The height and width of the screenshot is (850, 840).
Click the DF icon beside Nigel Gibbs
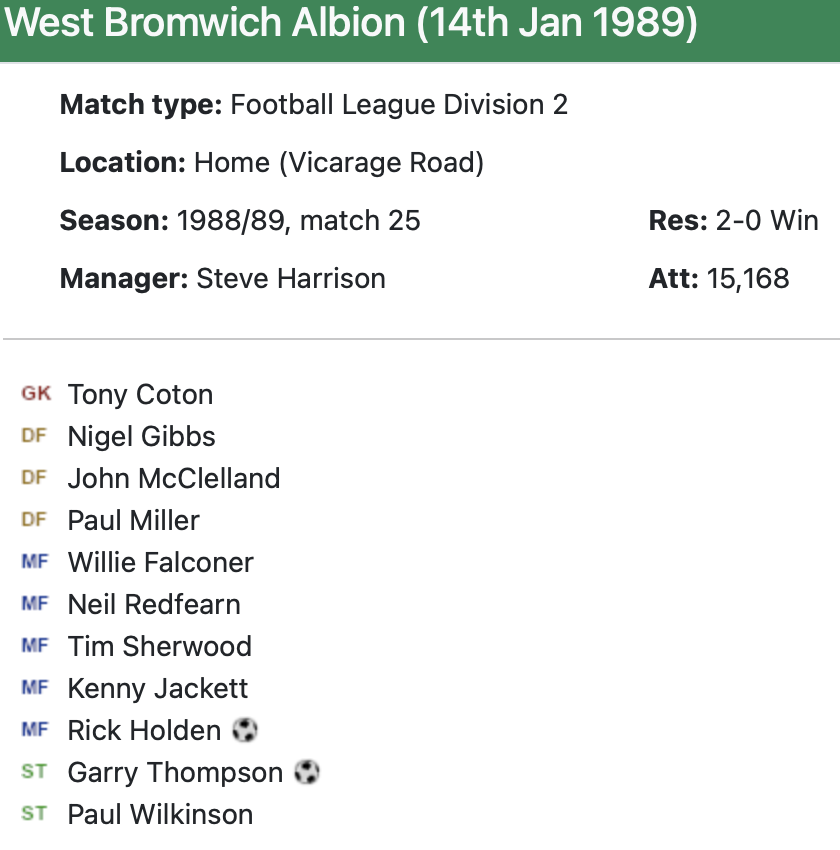pyautogui.click(x=34, y=436)
